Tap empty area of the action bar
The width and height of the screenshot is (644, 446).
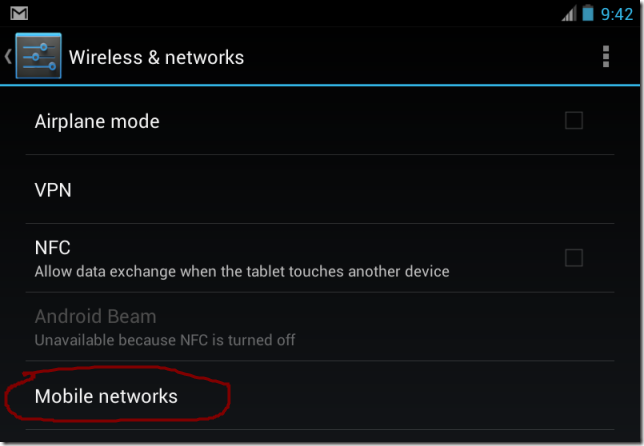tap(420, 57)
